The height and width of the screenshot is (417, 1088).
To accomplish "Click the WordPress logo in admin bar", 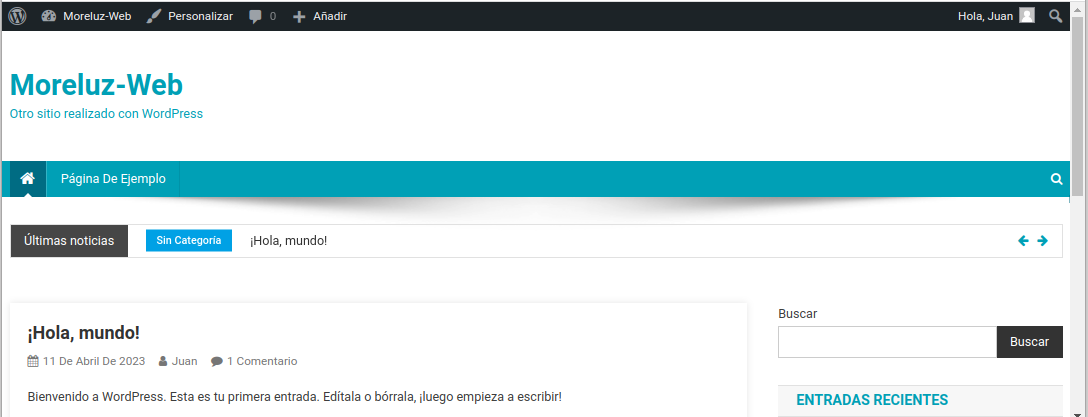I will (17, 16).
